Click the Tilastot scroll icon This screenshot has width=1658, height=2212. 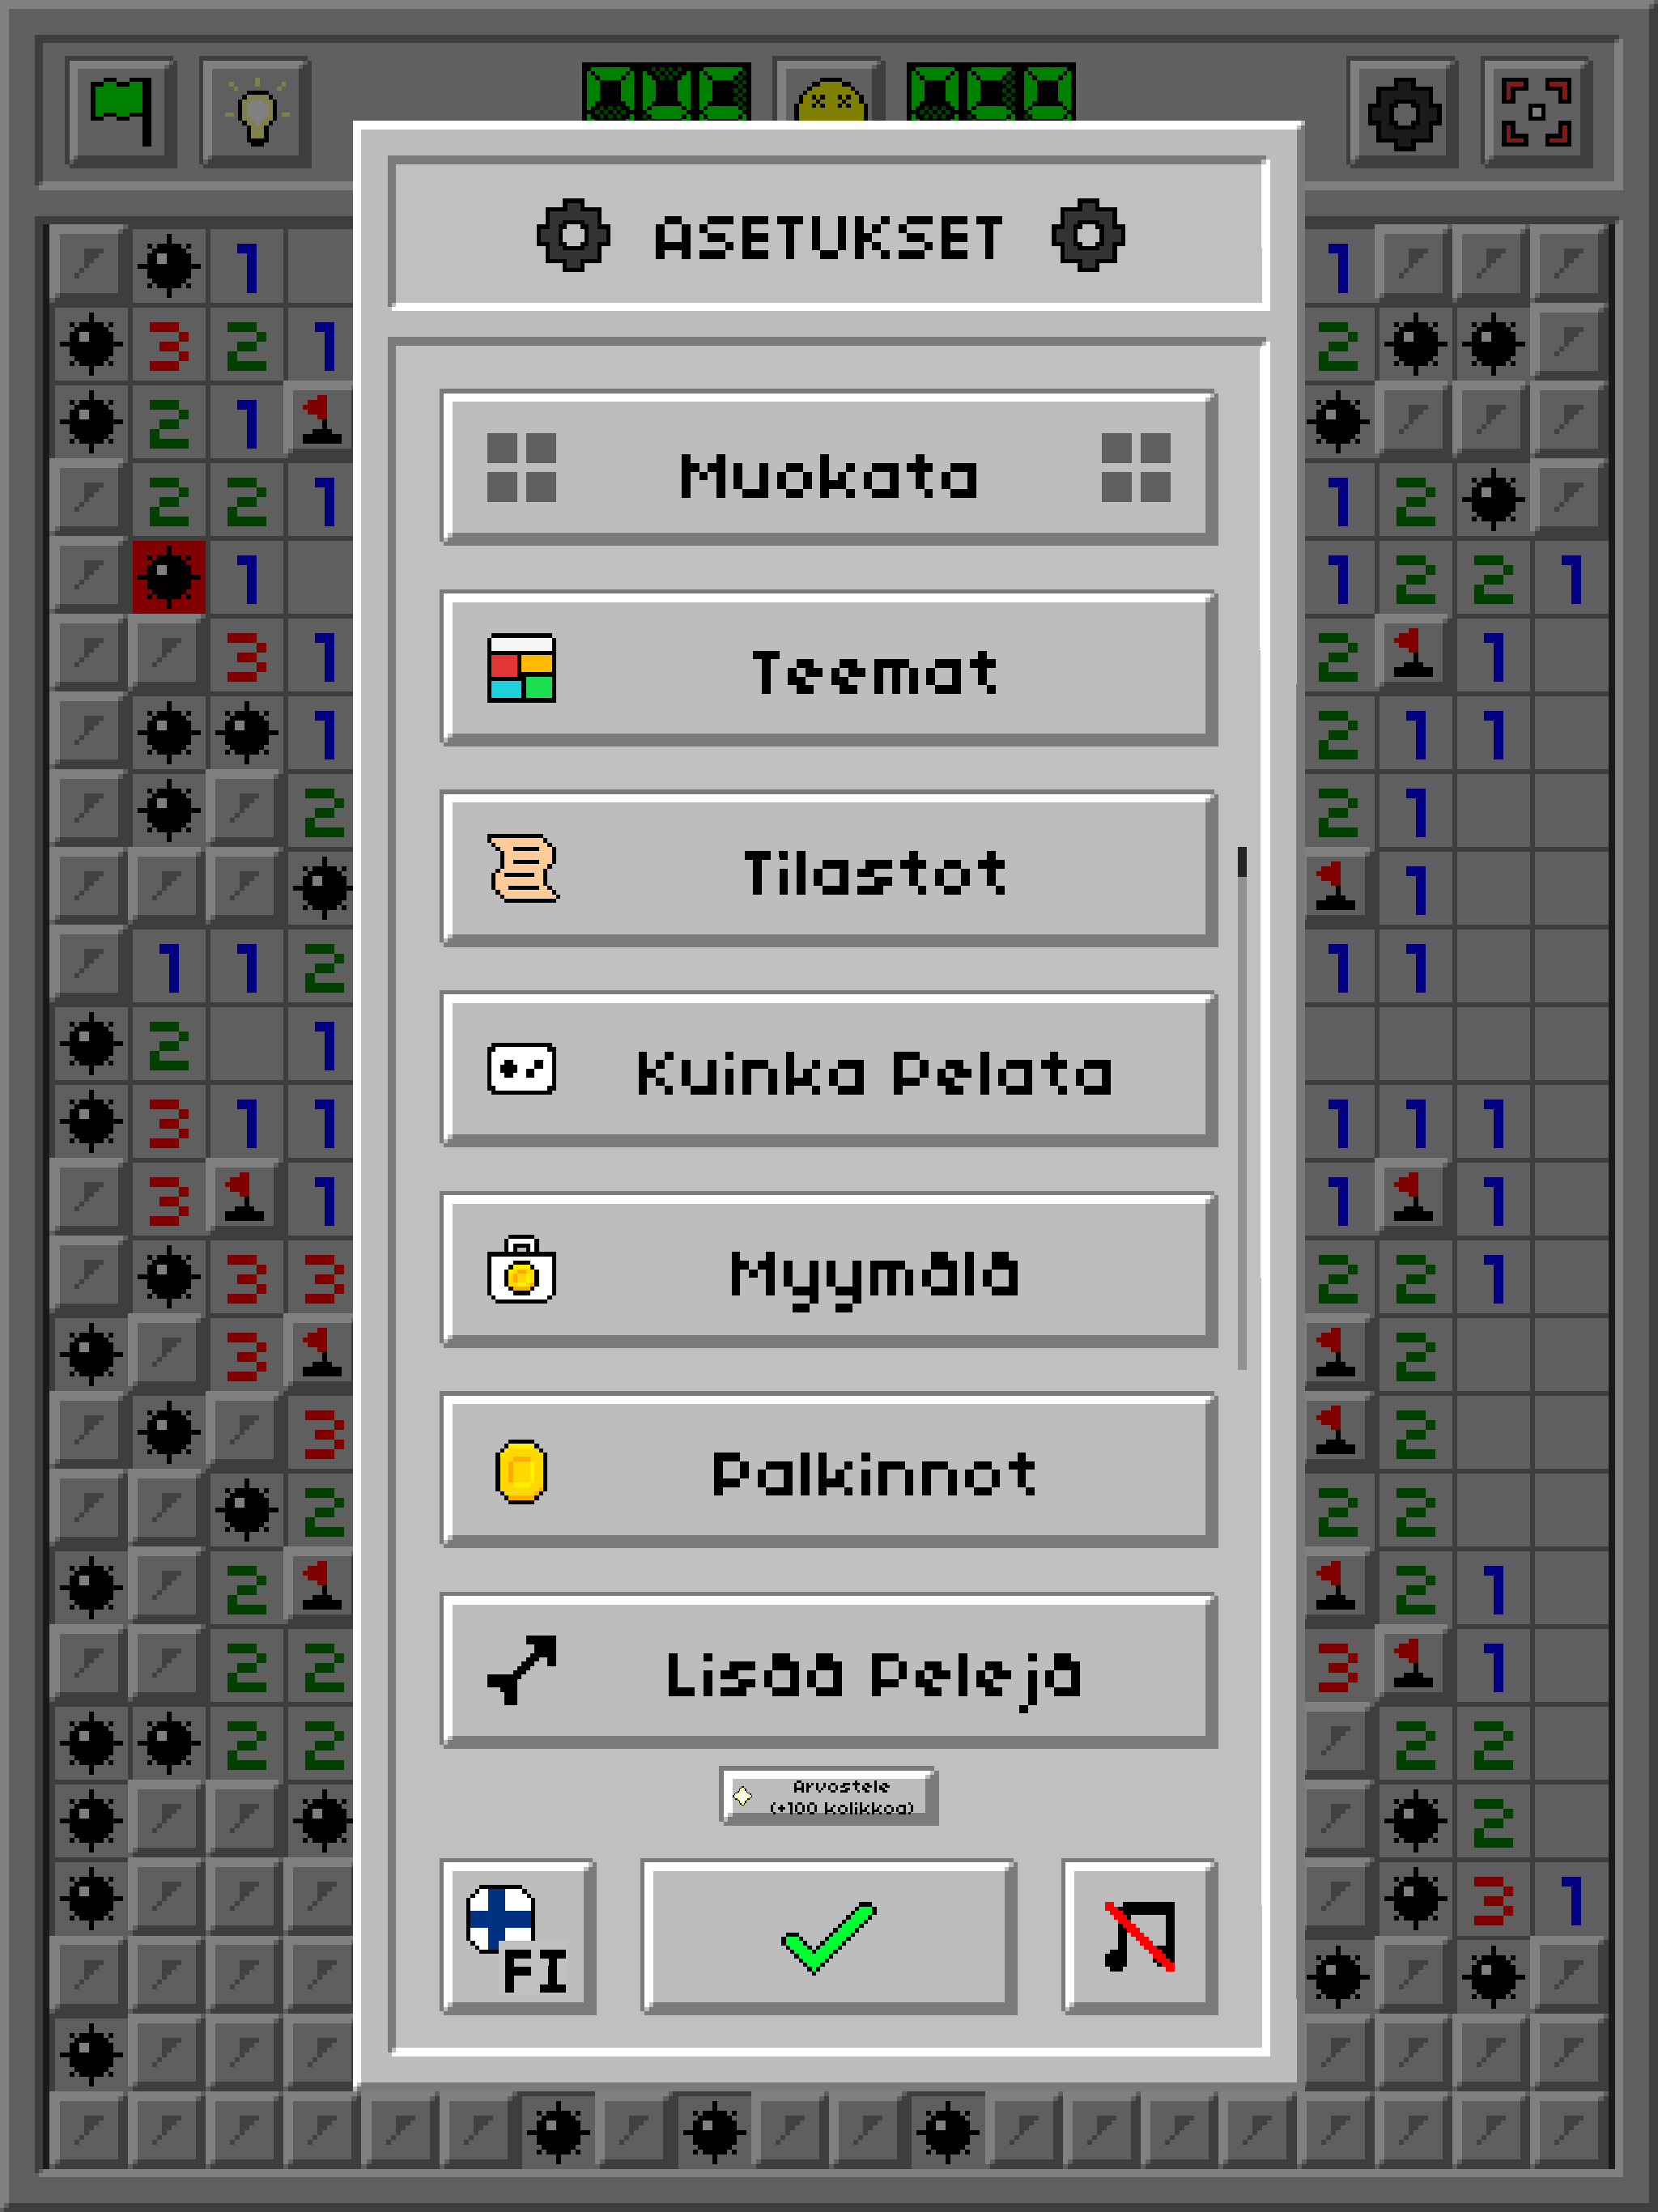[521, 869]
